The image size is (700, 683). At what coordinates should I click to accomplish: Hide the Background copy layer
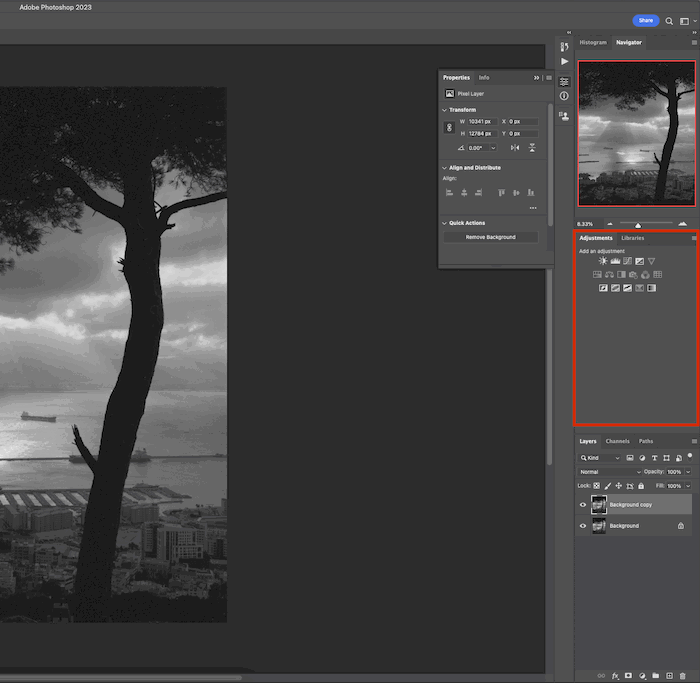[583, 505]
